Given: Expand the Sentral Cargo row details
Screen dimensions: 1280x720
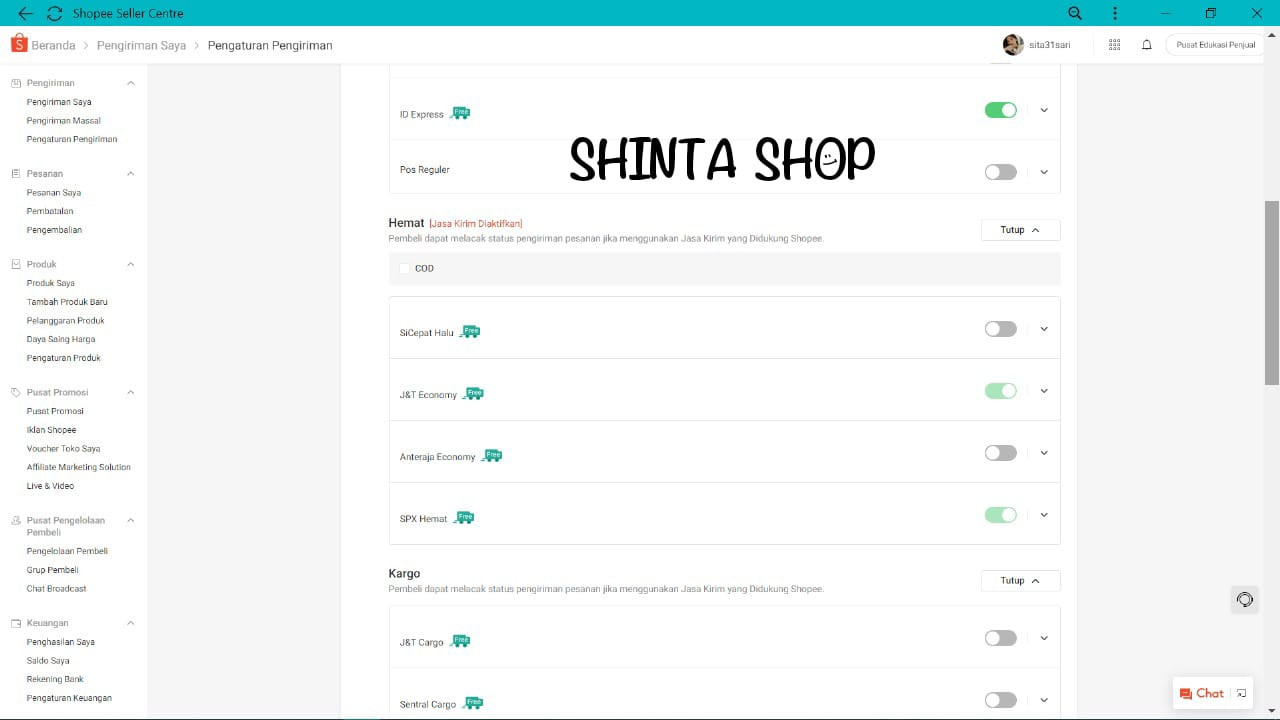Looking at the screenshot, I should tap(1044, 700).
